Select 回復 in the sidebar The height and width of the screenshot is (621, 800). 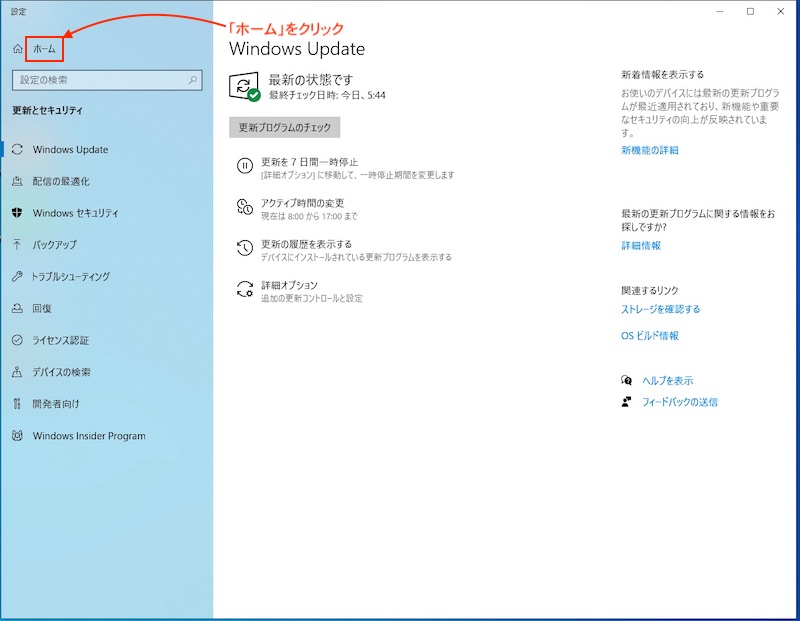coord(42,308)
